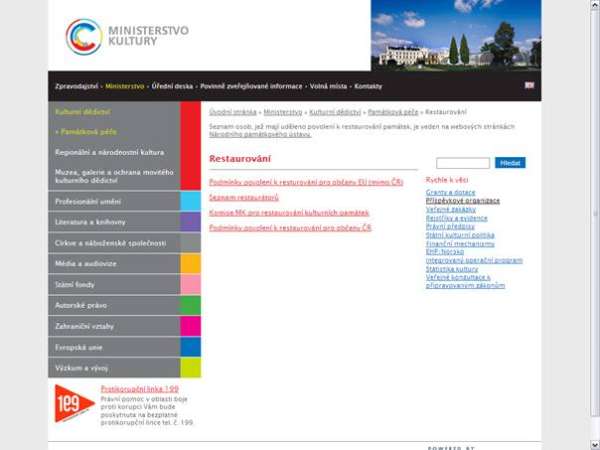This screenshot has width=600, height=450.
Task: Open Podmínky povolení k restaurování pro občany ČR
Action: tap(290, 228)
